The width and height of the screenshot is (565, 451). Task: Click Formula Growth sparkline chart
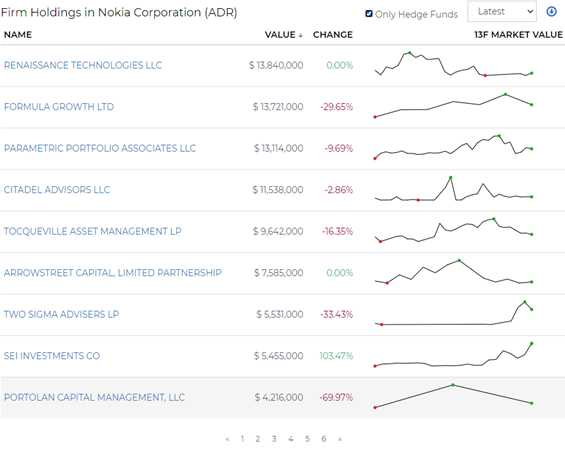tap(453, 106)
